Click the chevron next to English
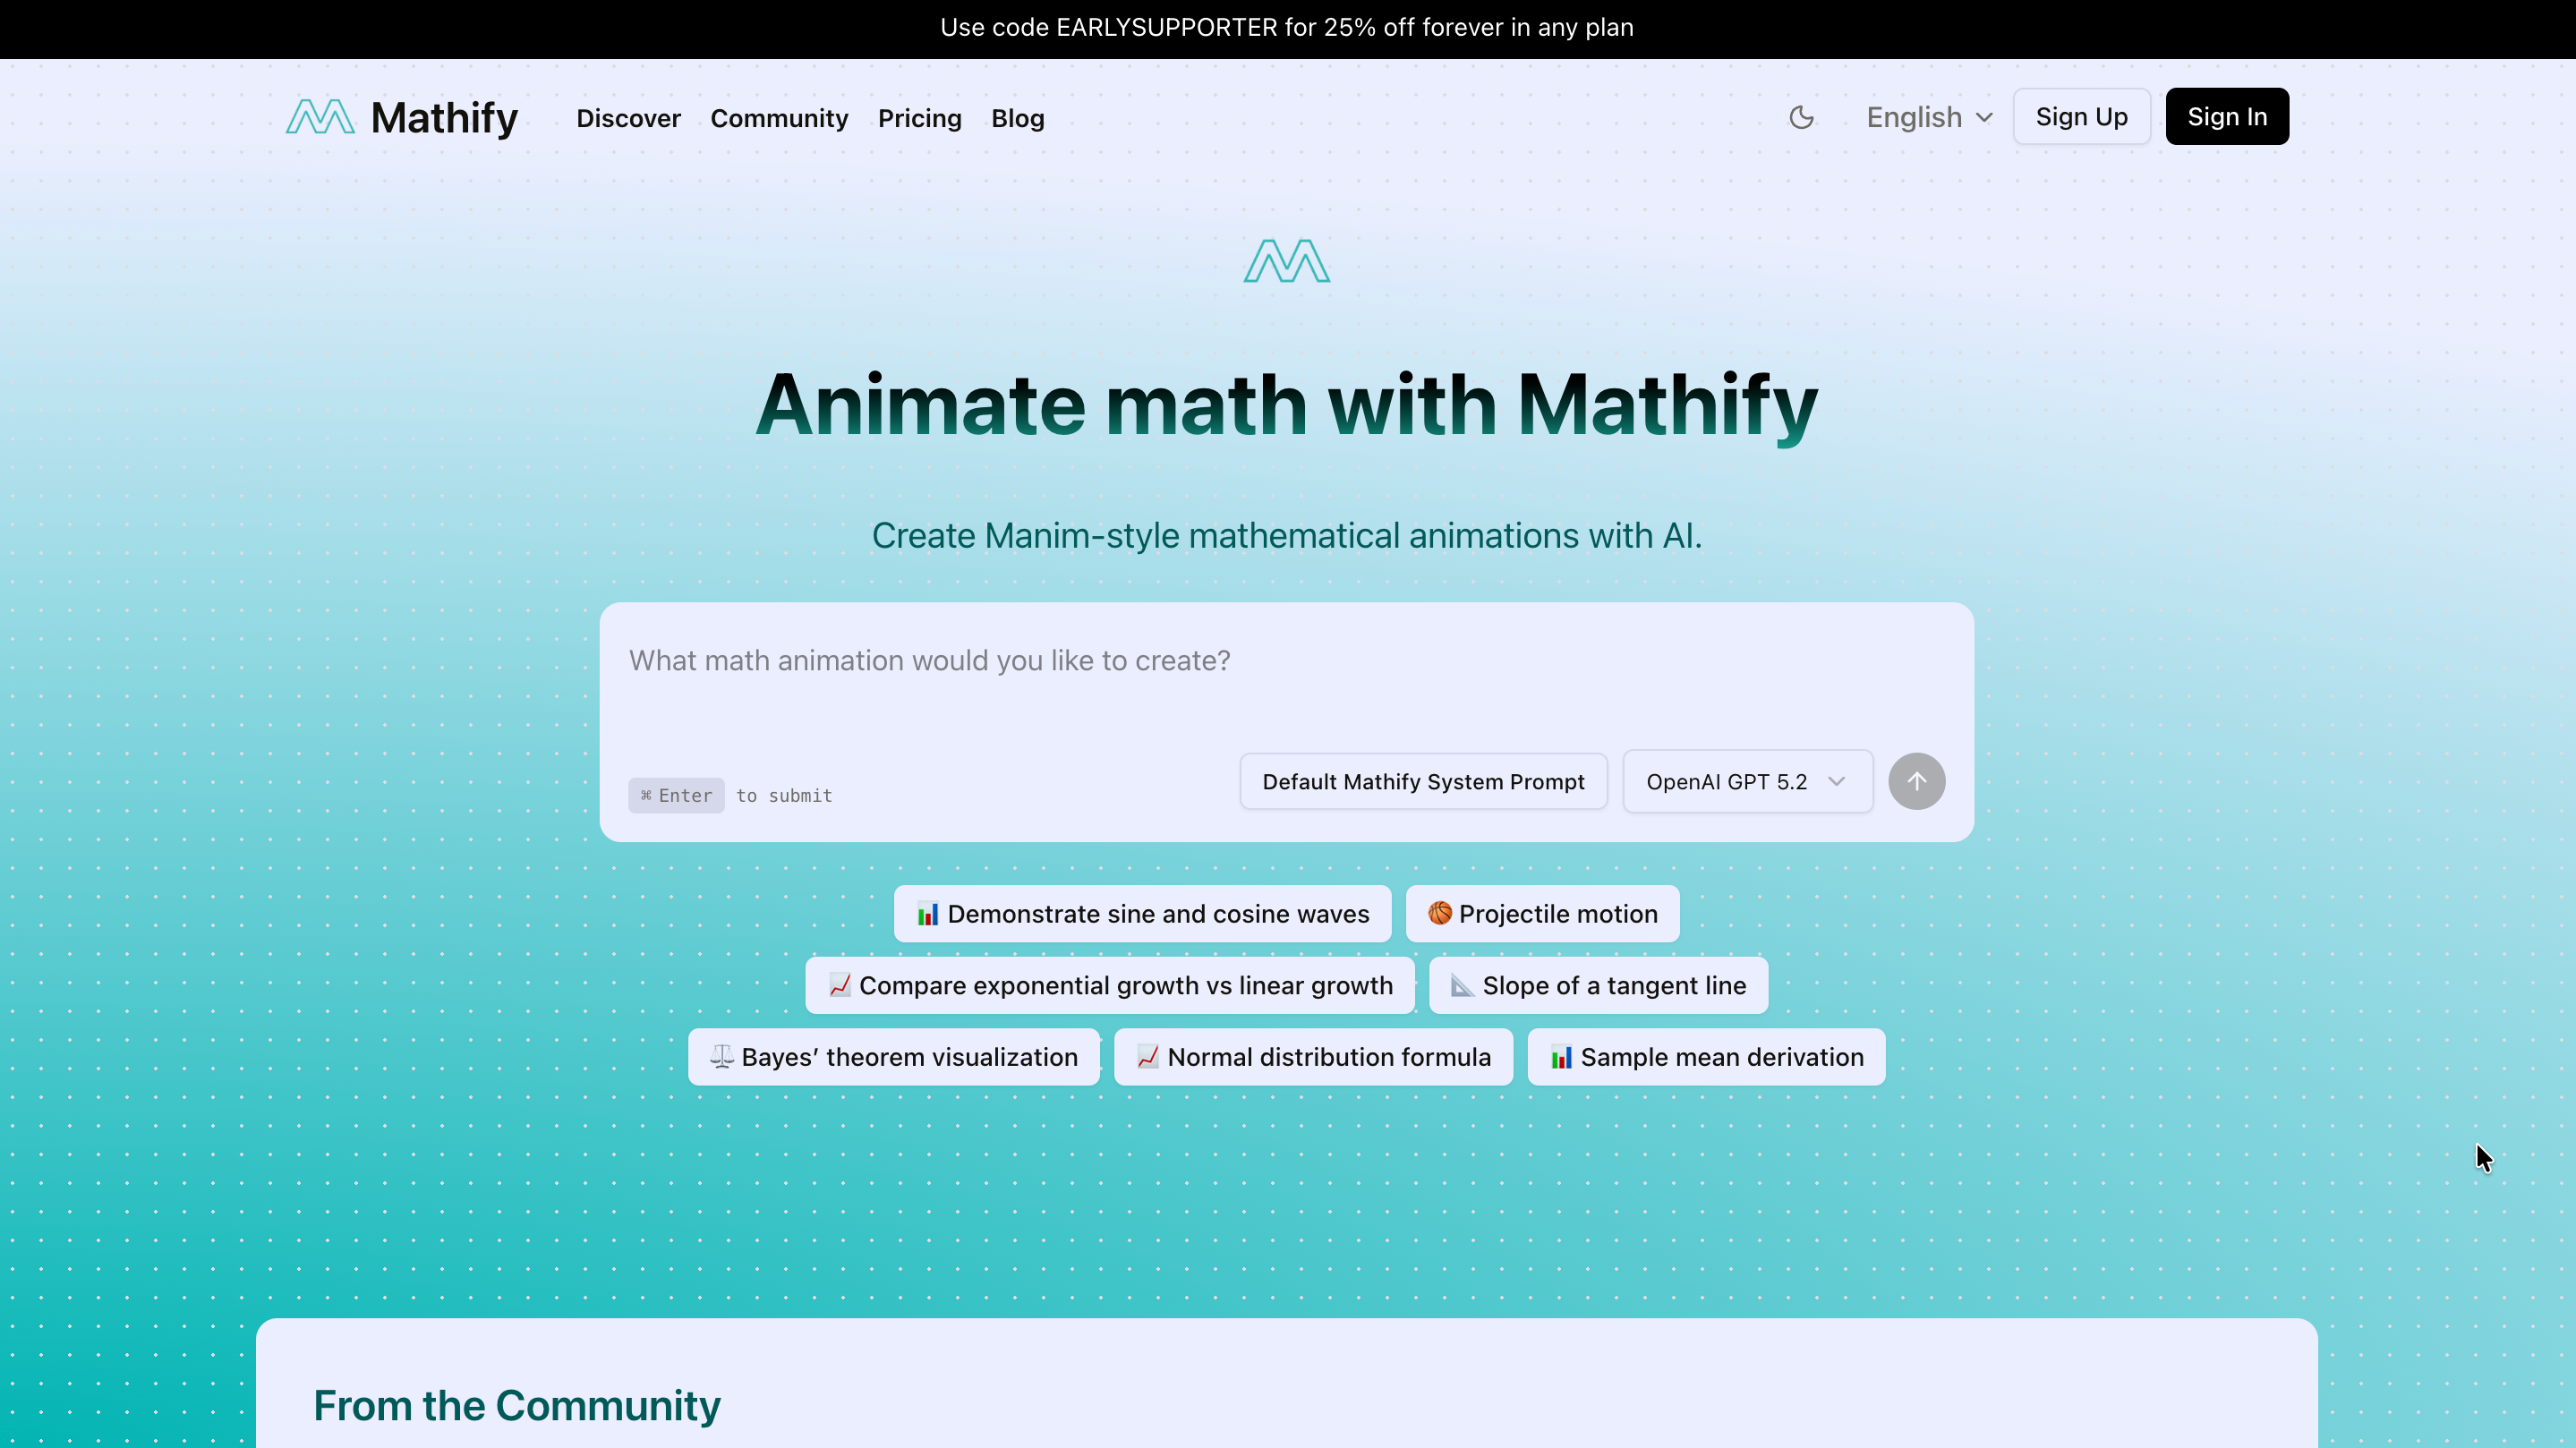The image size is (2576, 1448). coord(1985,118)
